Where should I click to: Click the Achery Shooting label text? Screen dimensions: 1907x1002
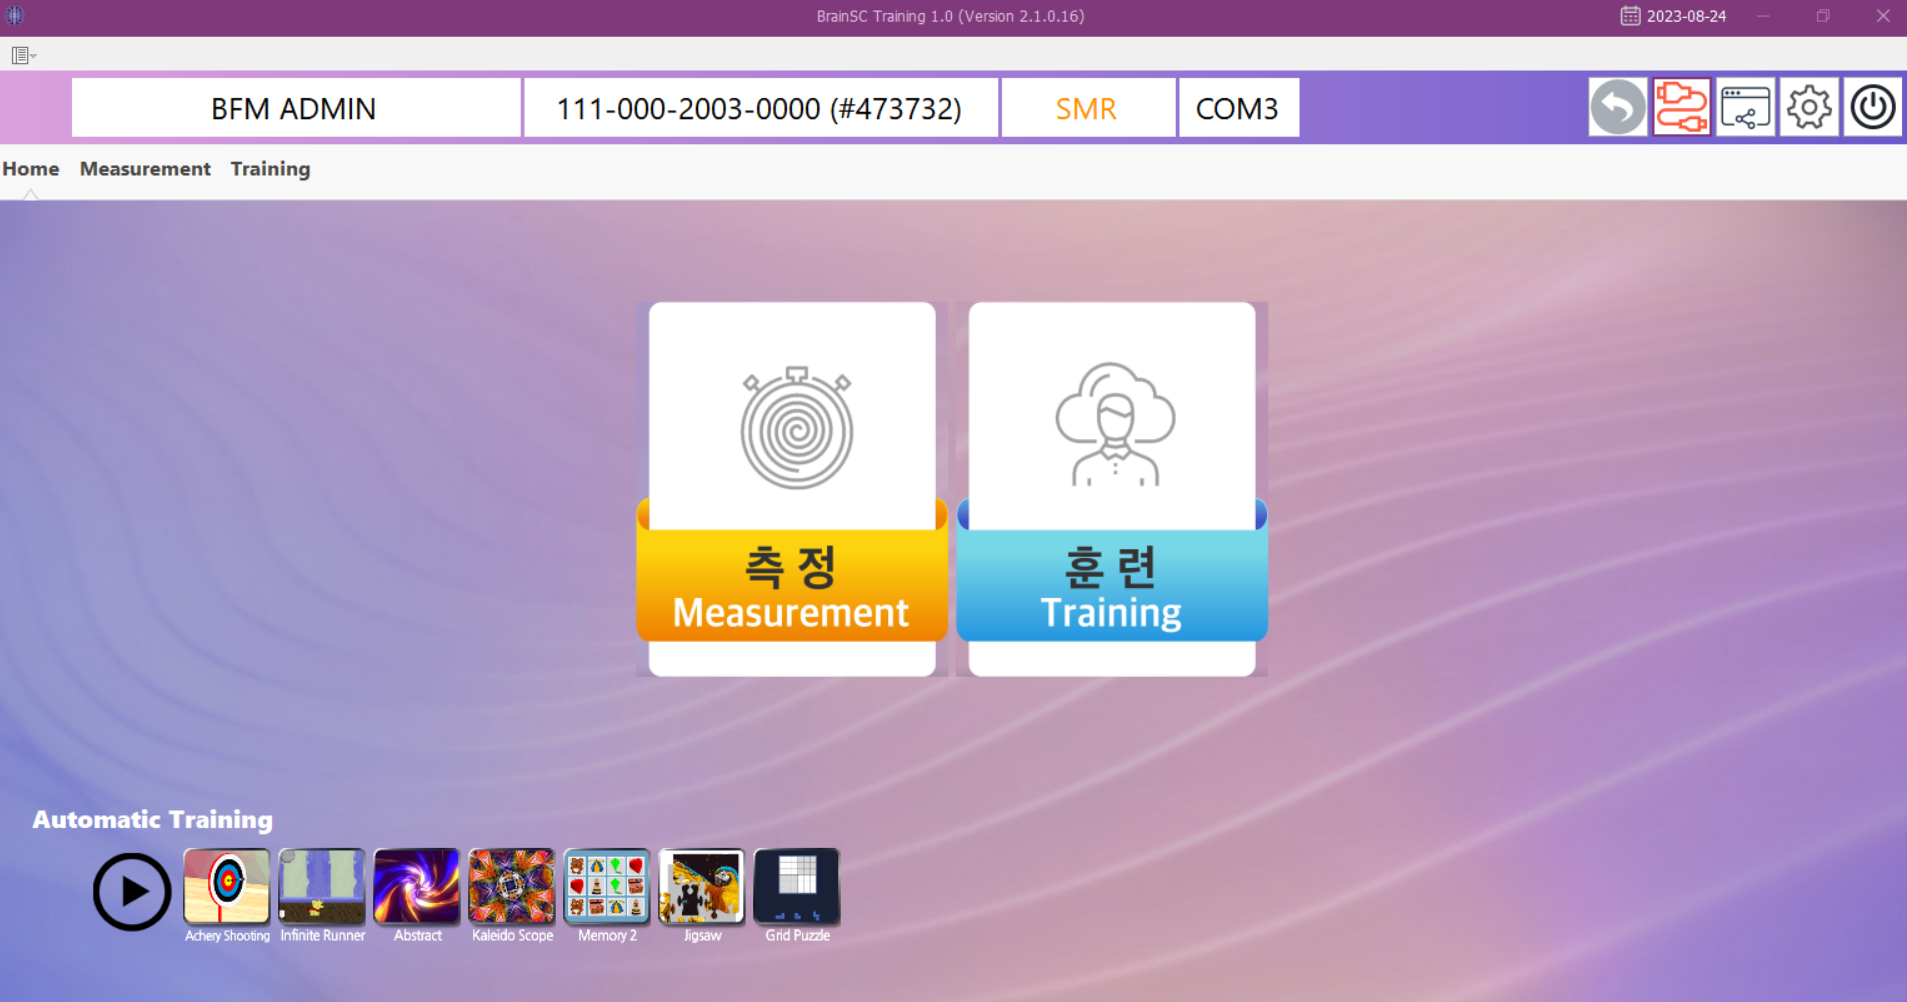point(227,936)
